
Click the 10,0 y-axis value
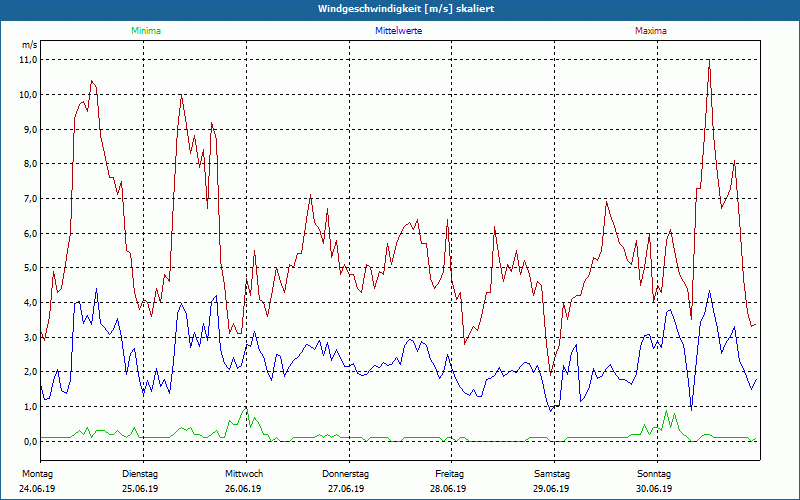(29, 94)
